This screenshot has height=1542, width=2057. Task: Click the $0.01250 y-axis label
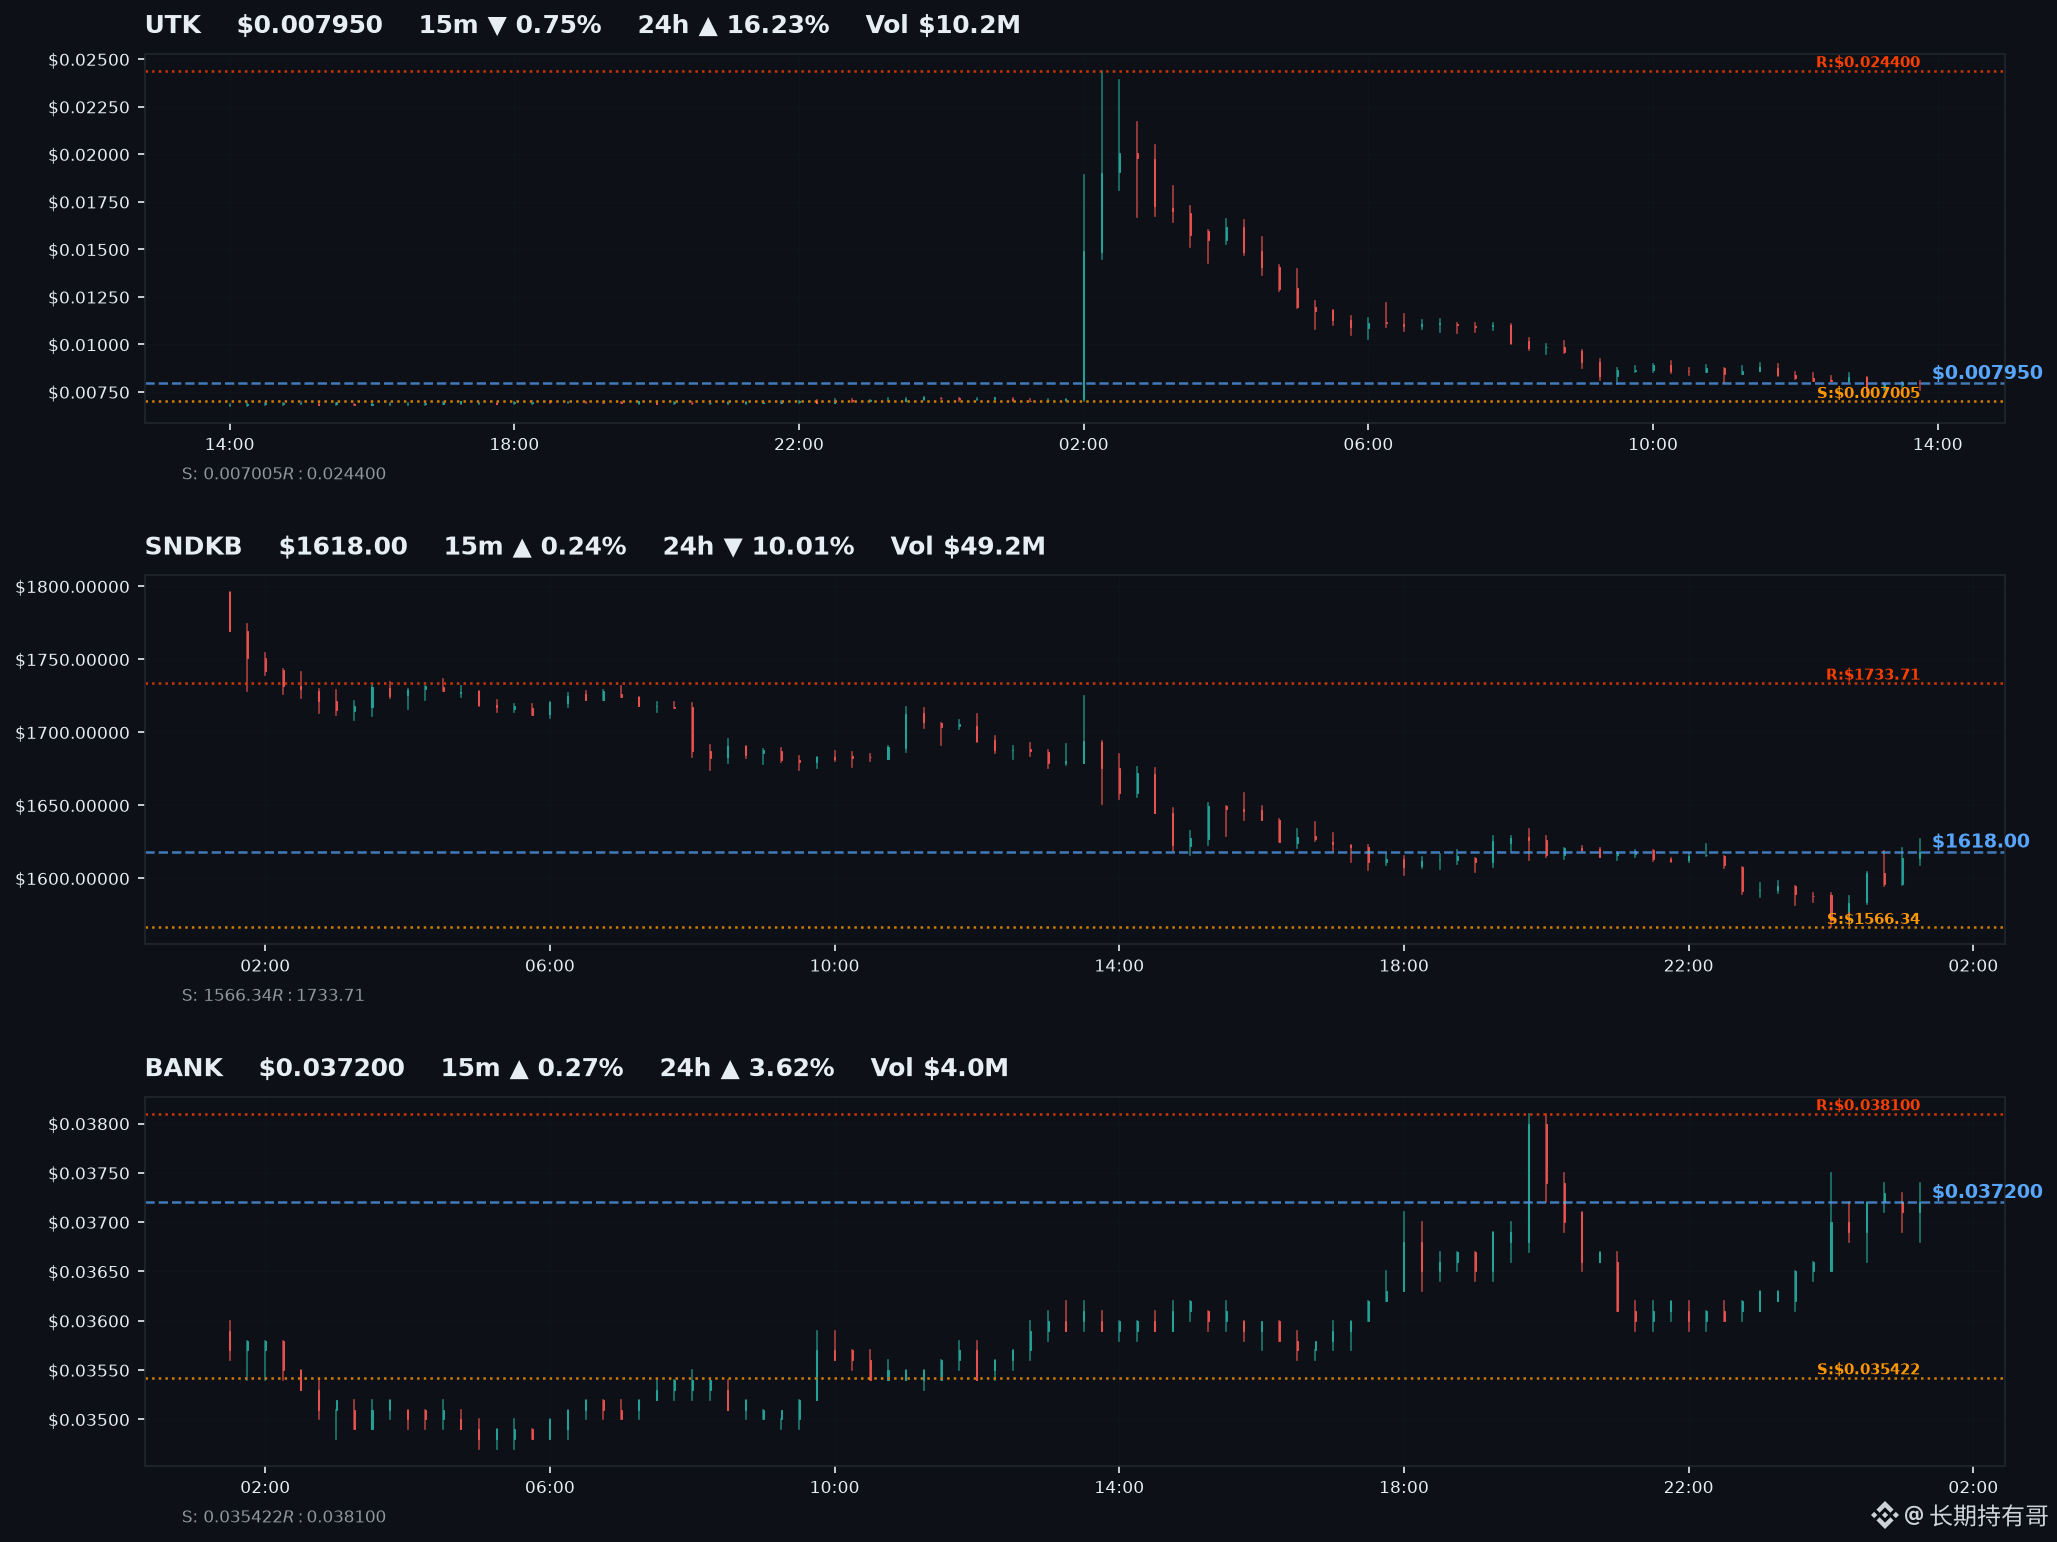click(89, 298)
